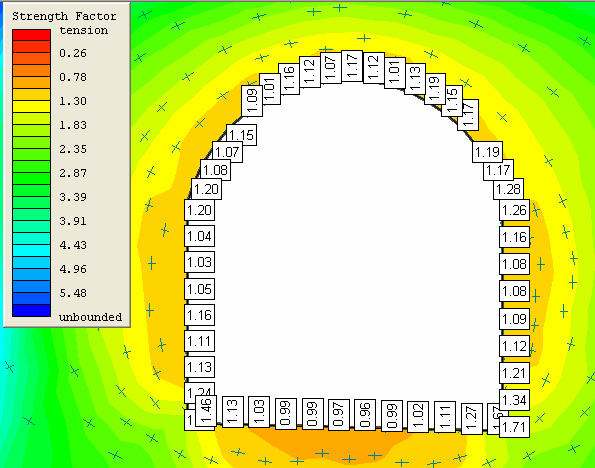Select the 5.48 legend value
The height and width of the screenshot is (468, 595).
click(73, 293)
